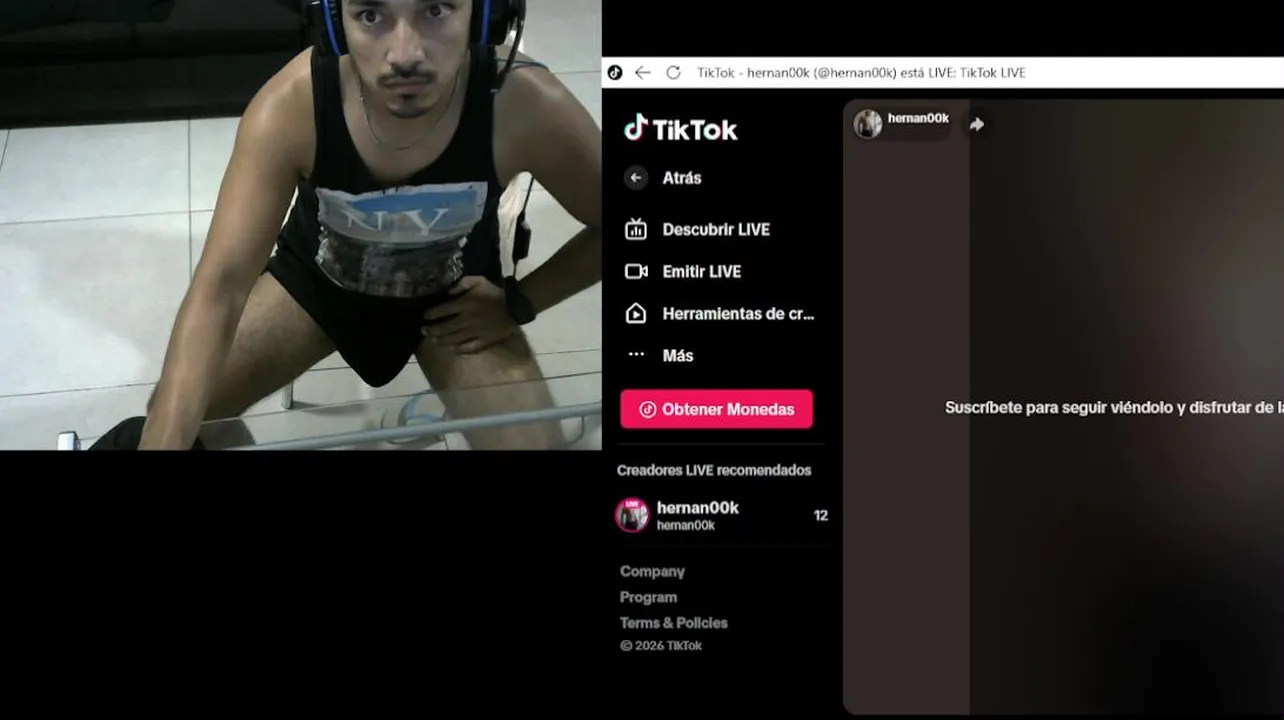Click the Herramientas de creador icon
Viewport: 1284px width, 720px height.
point(636,313)
